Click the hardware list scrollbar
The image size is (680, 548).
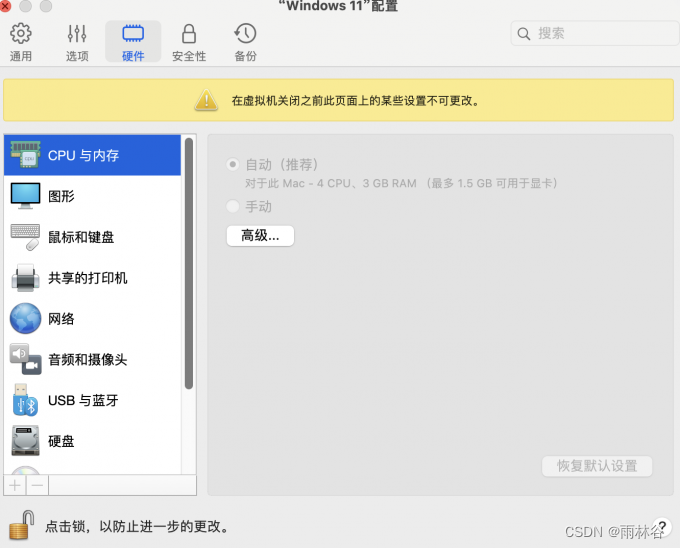(189, 264)
